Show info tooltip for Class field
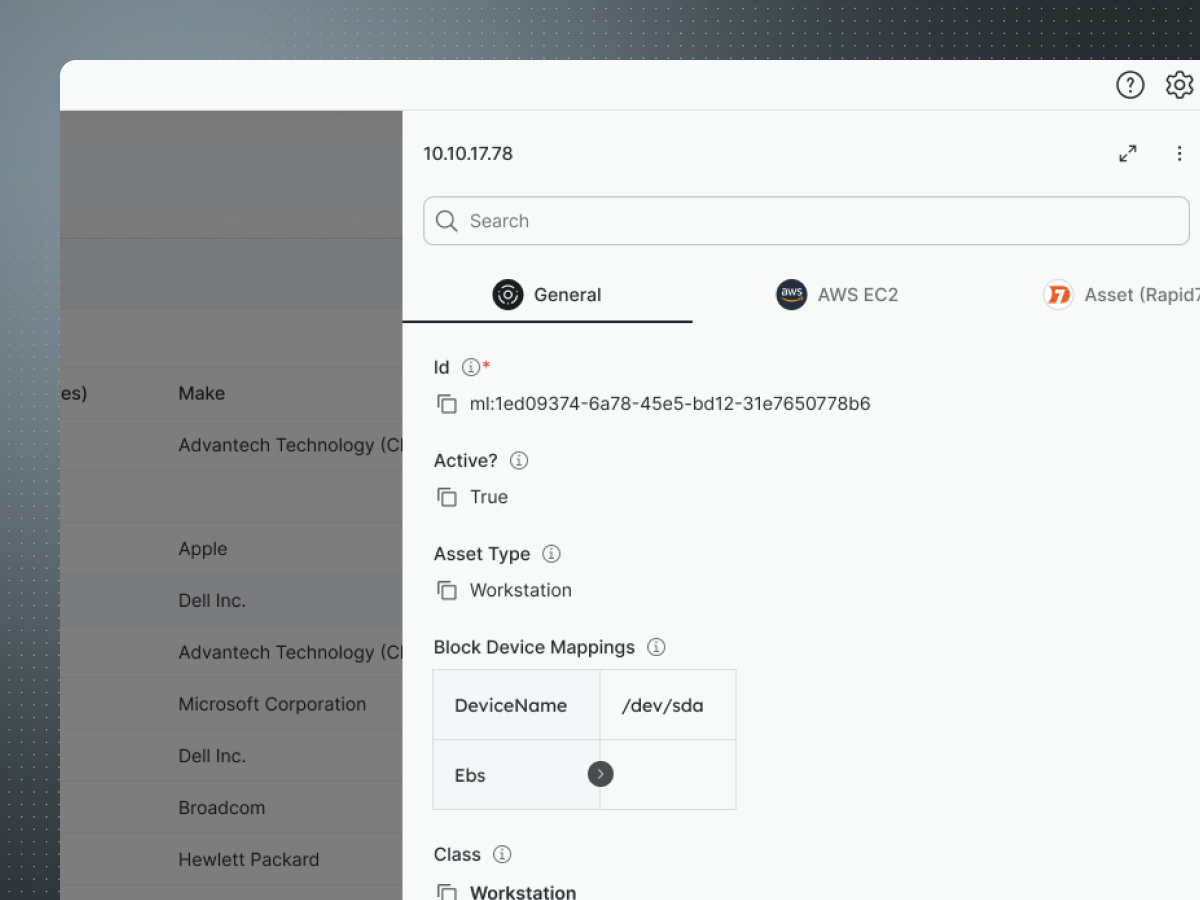 tap(503, 854)
